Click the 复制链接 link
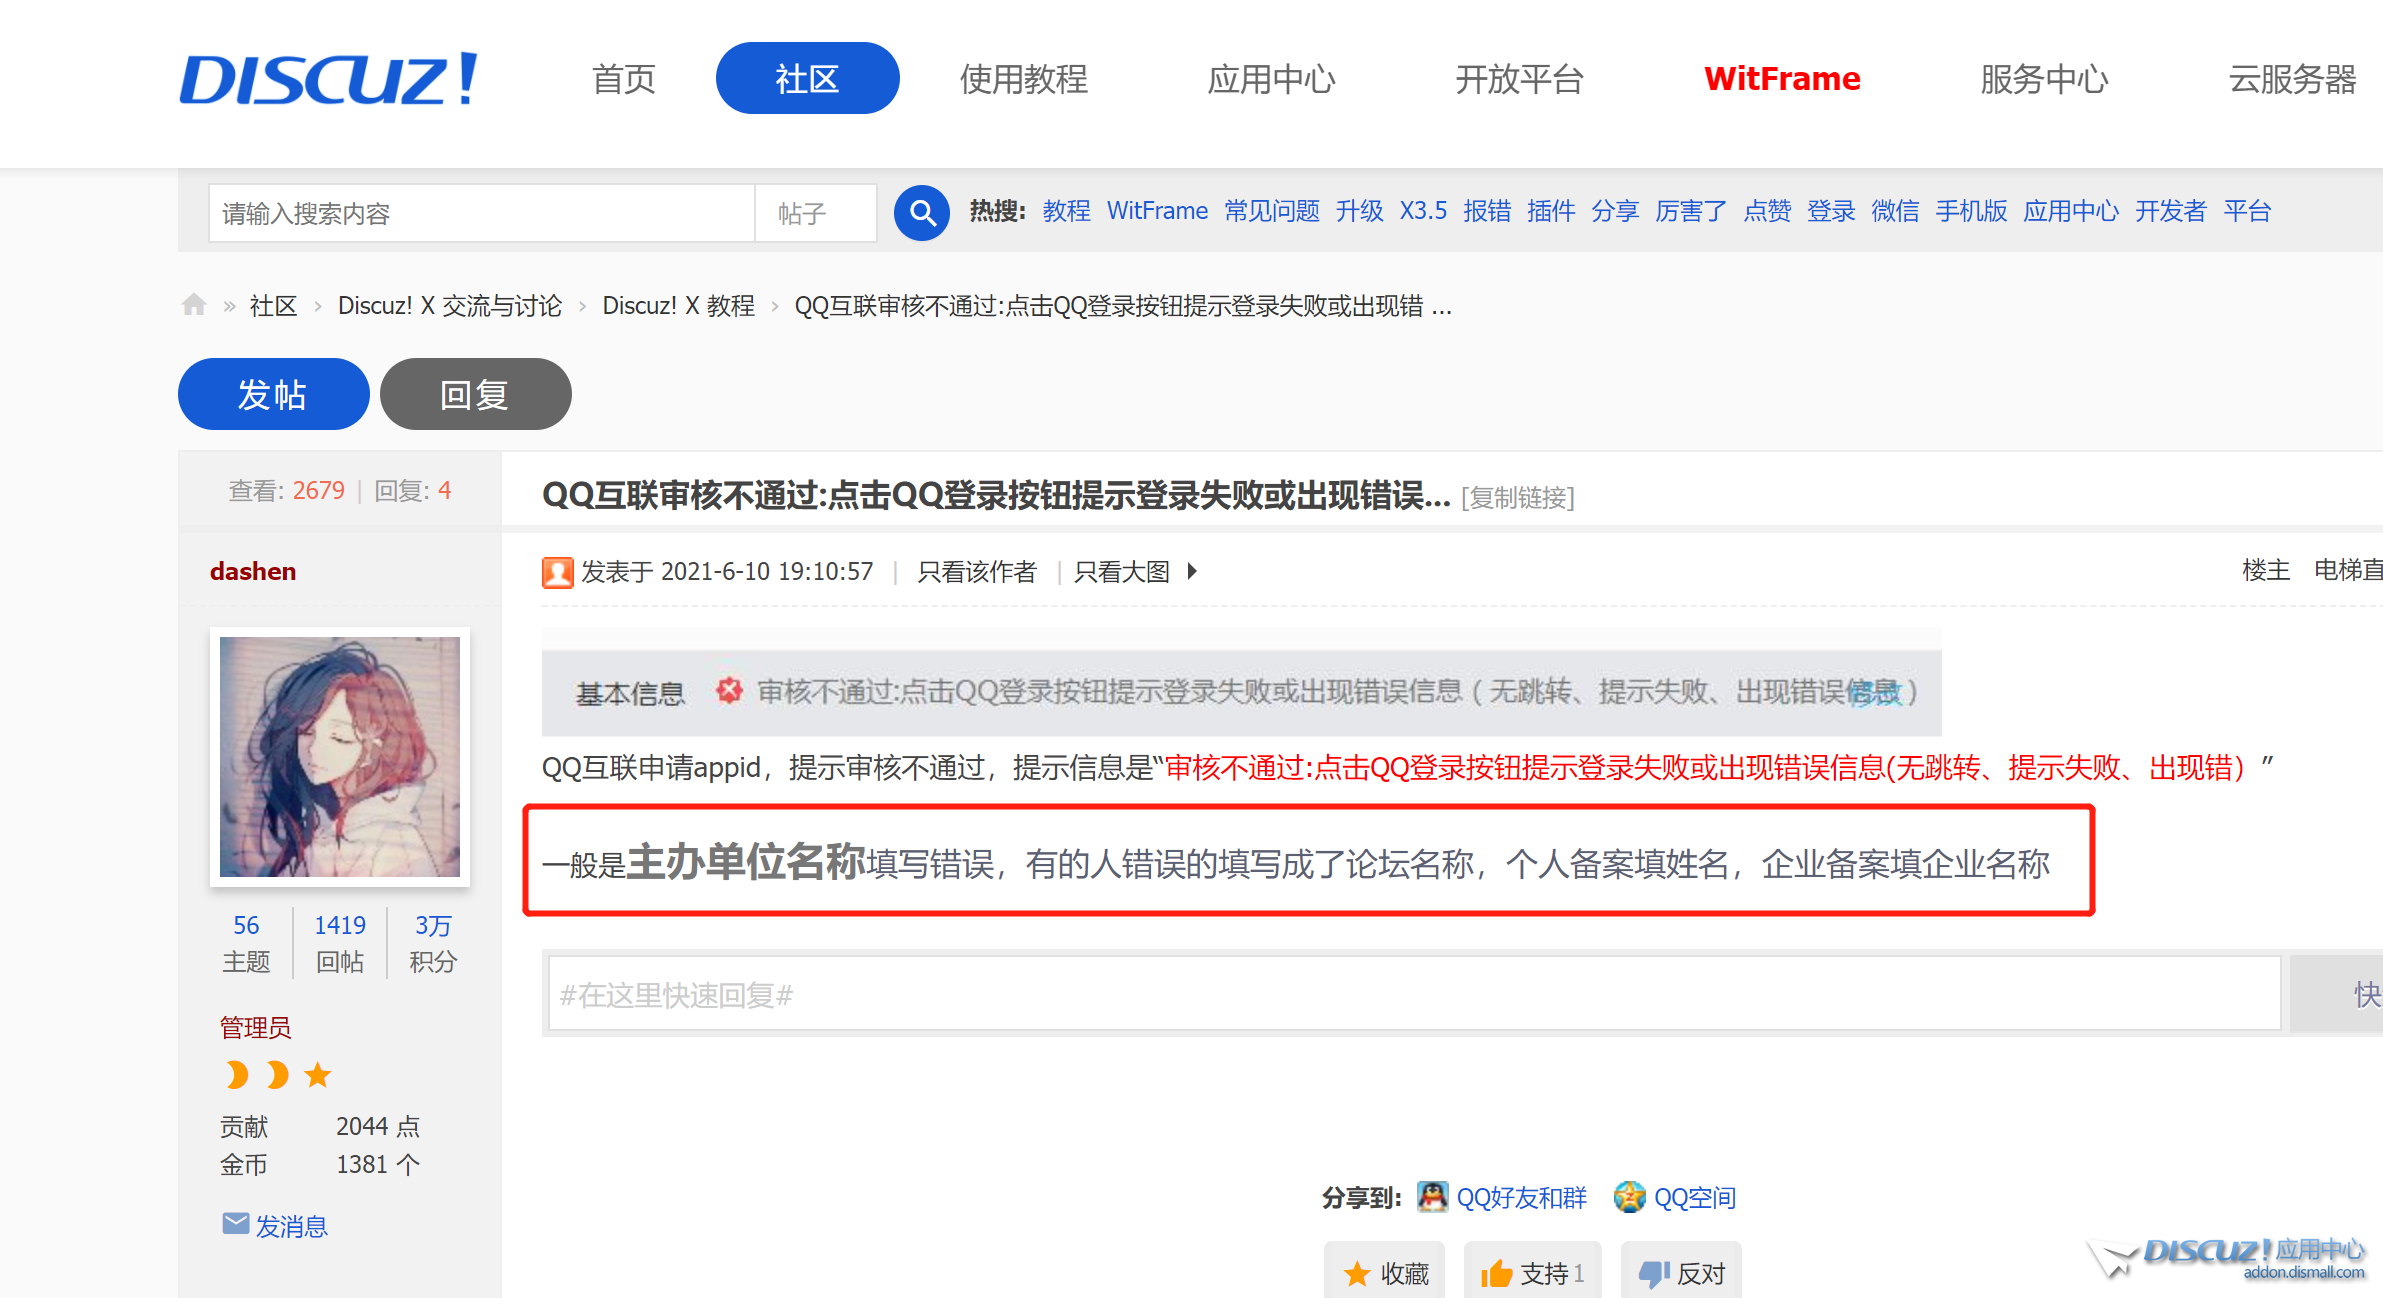Screen dimensions: 2383x1298 click(1517, 497)
